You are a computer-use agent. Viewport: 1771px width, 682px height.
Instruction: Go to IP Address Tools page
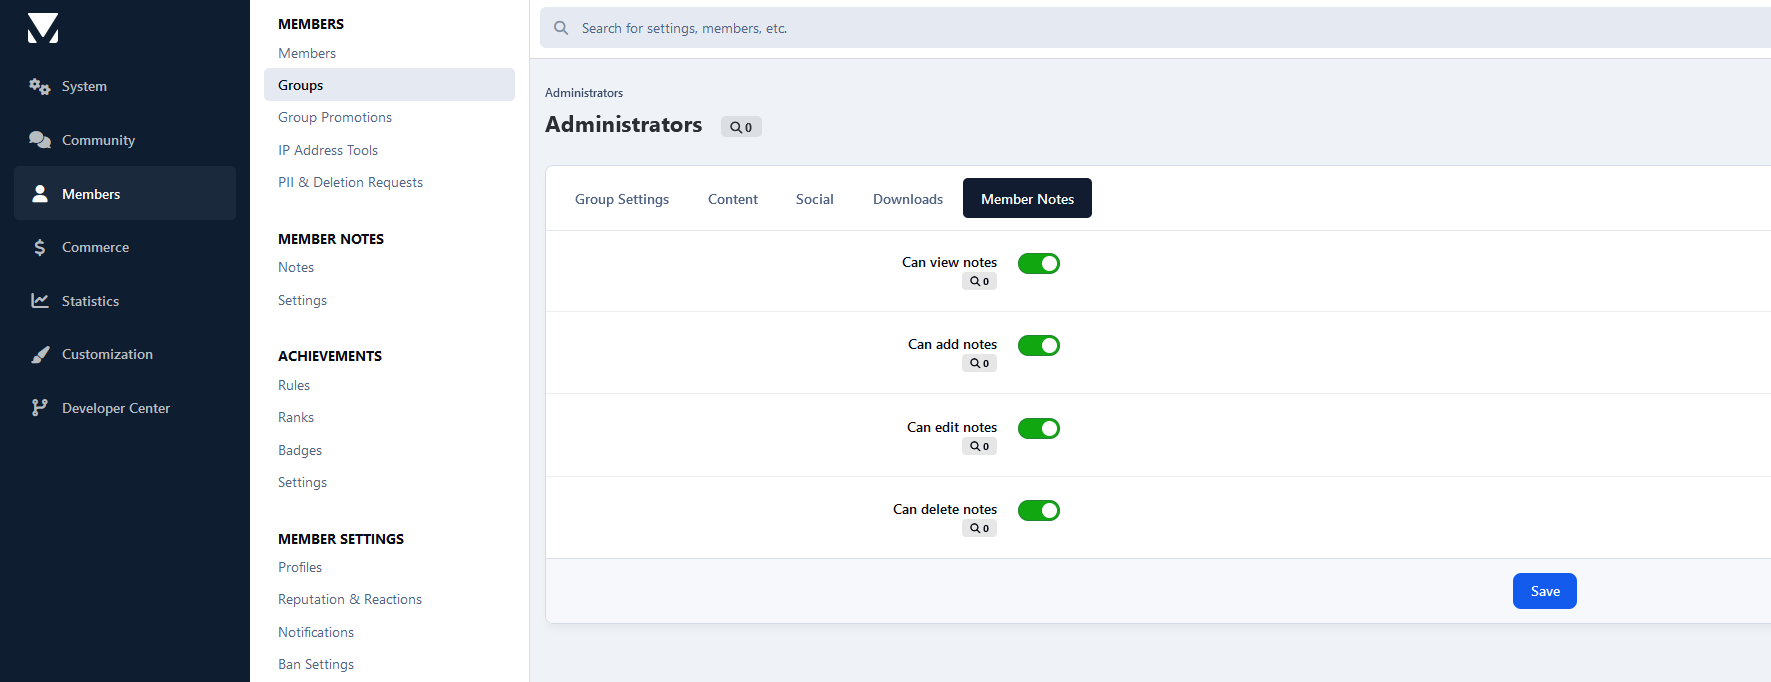click(328, 150)
